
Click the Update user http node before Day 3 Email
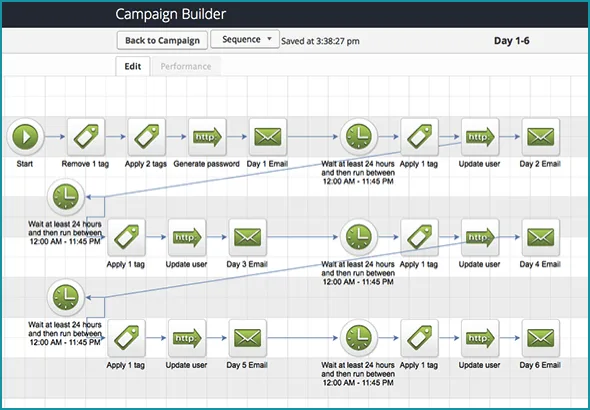pyautogui.click(x=187, y=237)
